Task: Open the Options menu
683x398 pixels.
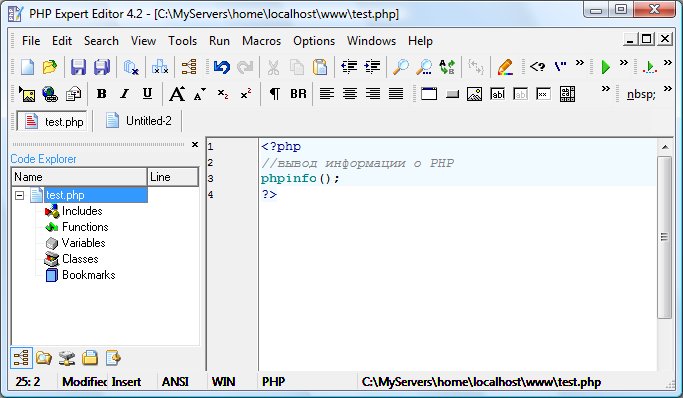Action: 314,41
